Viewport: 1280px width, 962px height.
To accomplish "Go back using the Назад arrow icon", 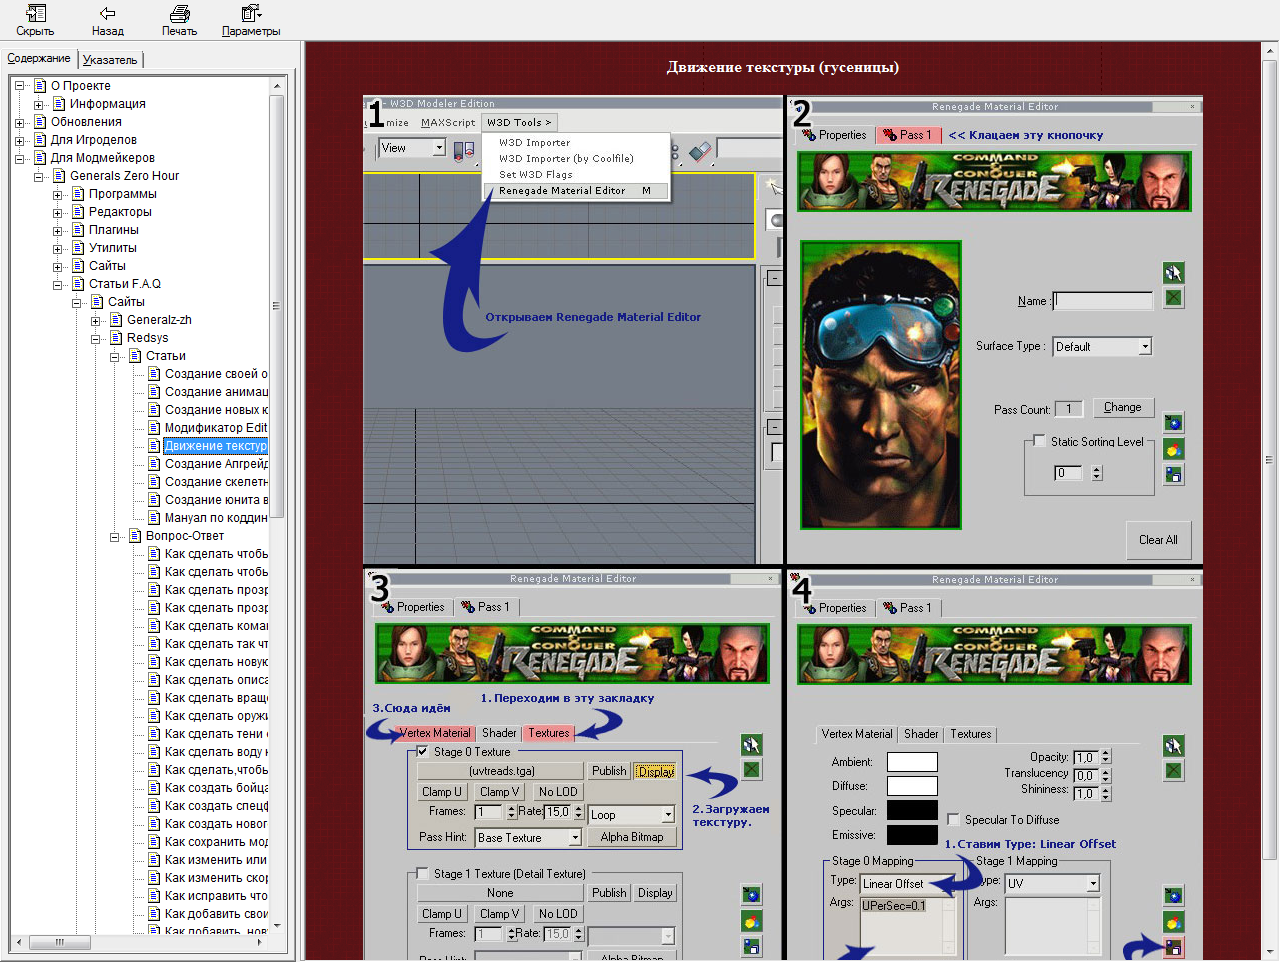I will [107, 14].
